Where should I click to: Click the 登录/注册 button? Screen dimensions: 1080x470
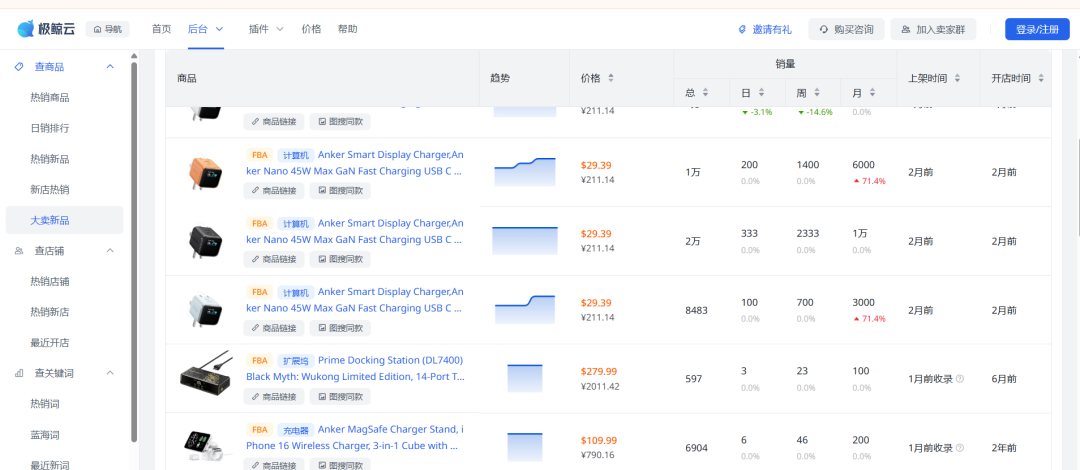(1037, 30)
